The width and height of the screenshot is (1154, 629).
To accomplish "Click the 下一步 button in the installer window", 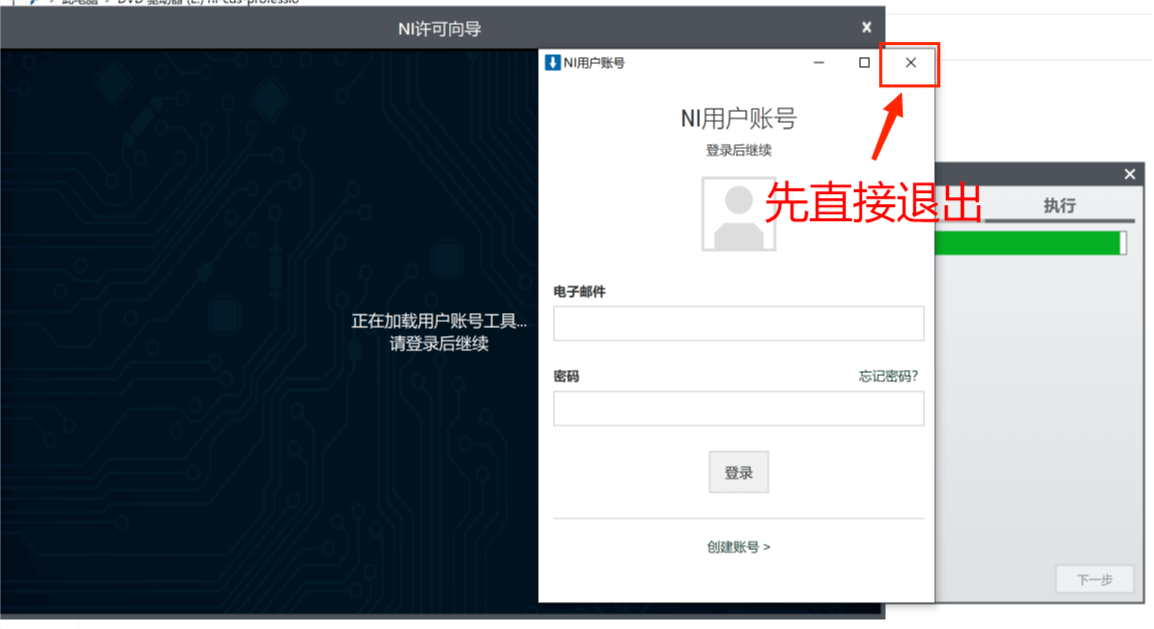I will 1094,580.
